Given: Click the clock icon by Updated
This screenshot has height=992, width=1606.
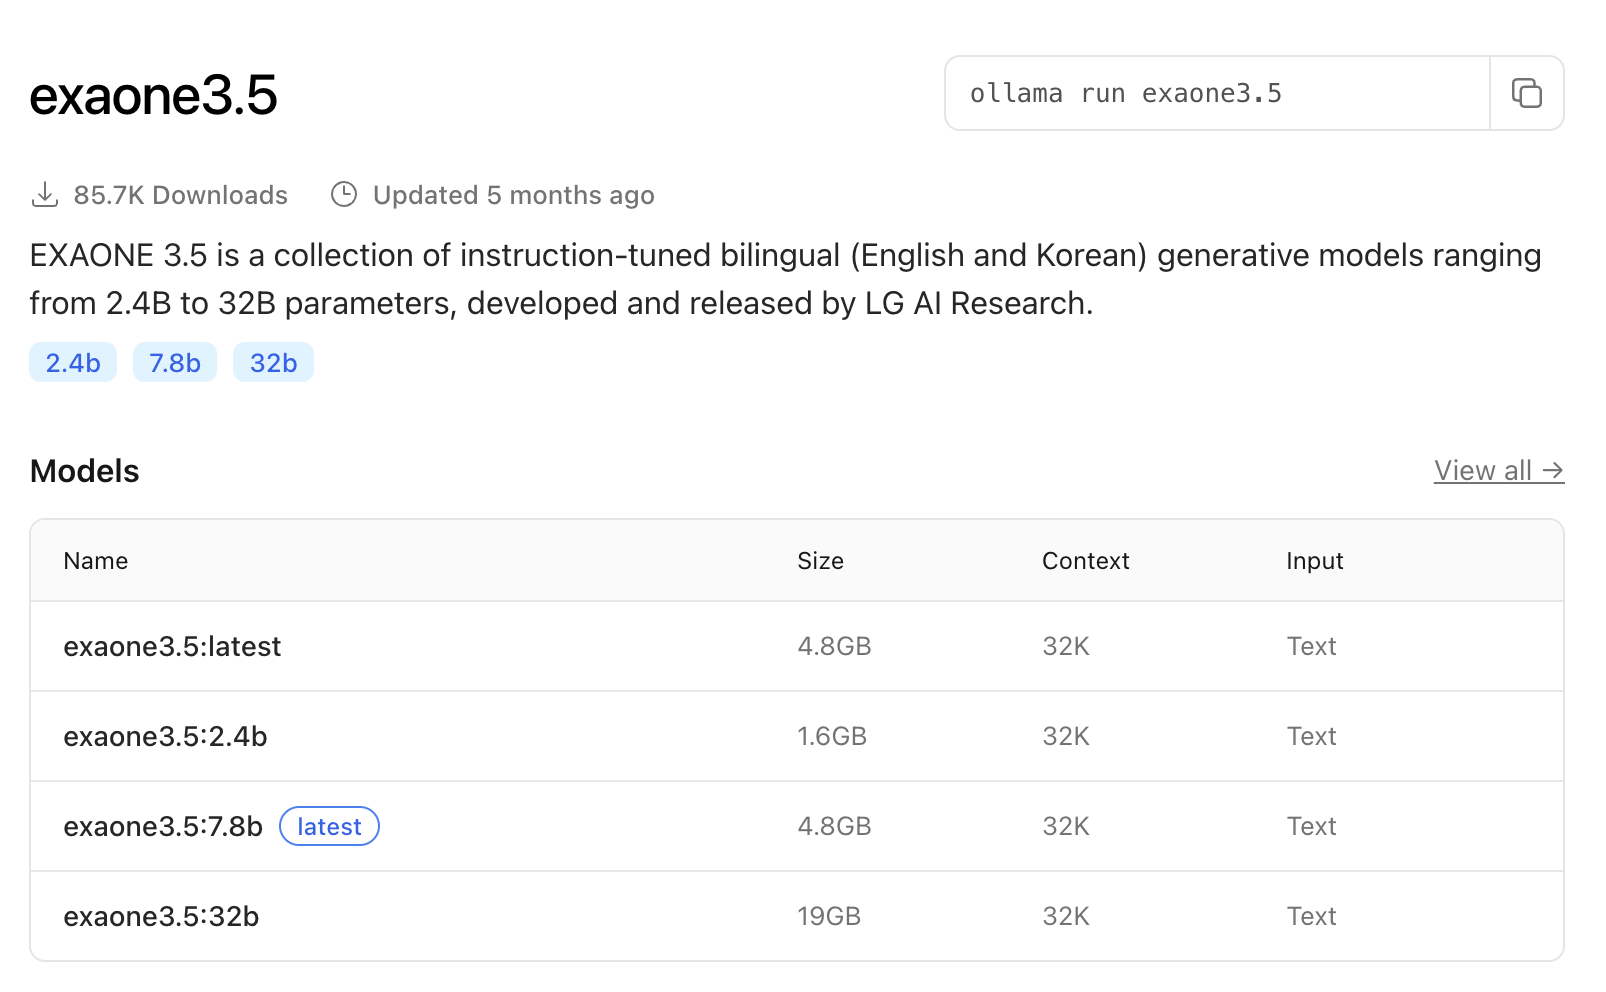Looking at the screenshot, I should click(x=344, y=195).
